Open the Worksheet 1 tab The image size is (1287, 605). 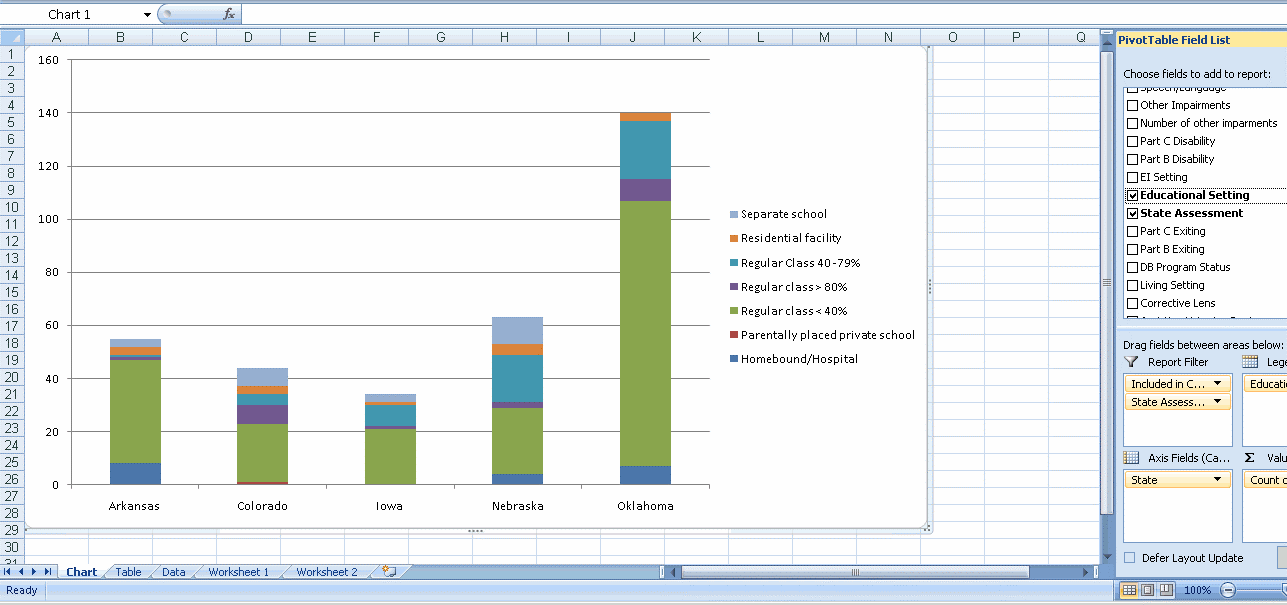[236, 571]
